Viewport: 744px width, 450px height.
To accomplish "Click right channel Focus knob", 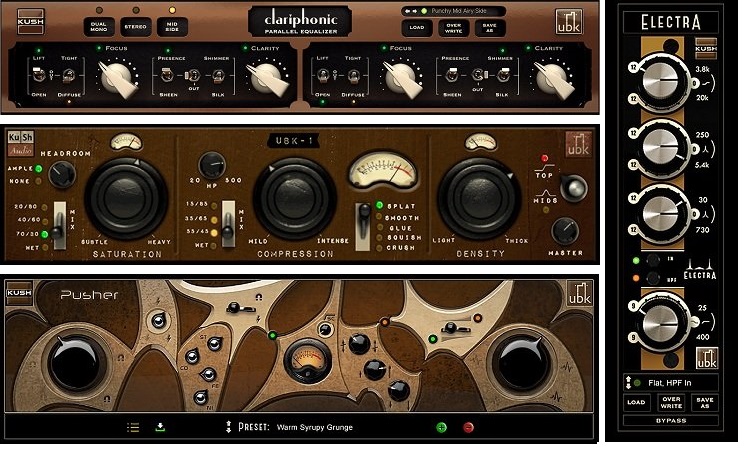I will tap(402, 77).
